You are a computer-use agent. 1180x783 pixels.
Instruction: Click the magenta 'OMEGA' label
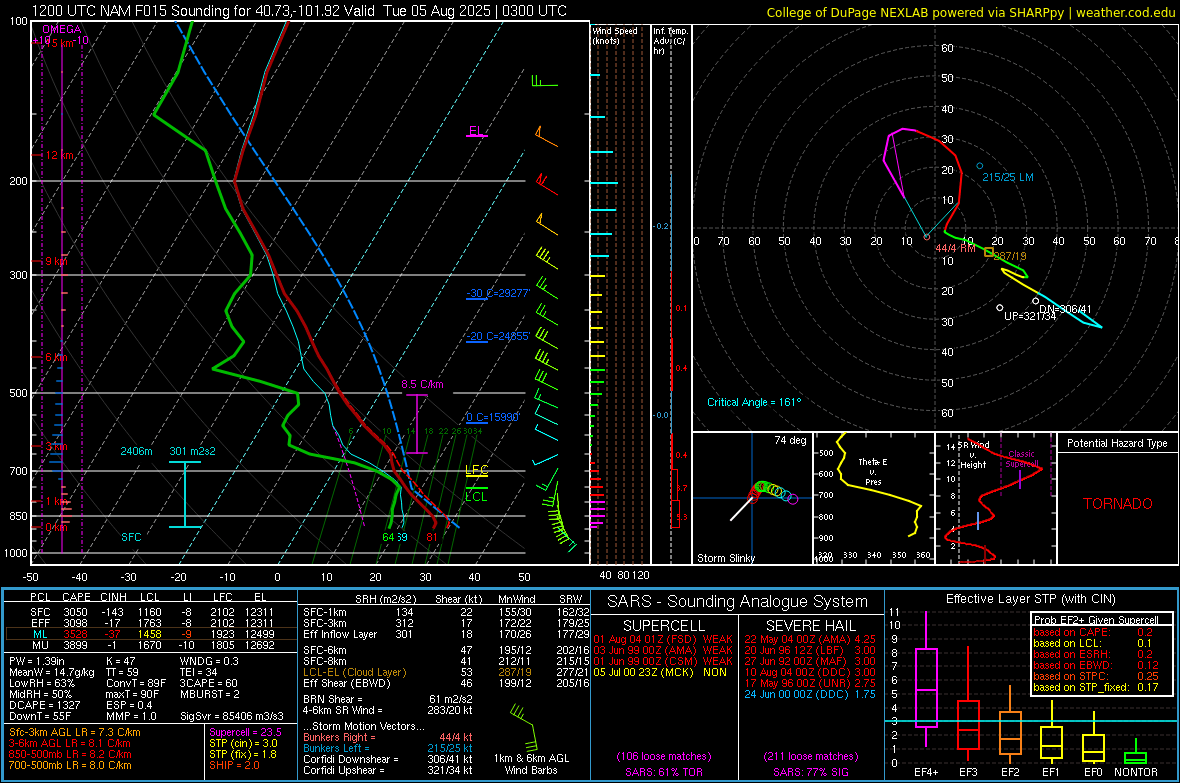click(61, 29)
